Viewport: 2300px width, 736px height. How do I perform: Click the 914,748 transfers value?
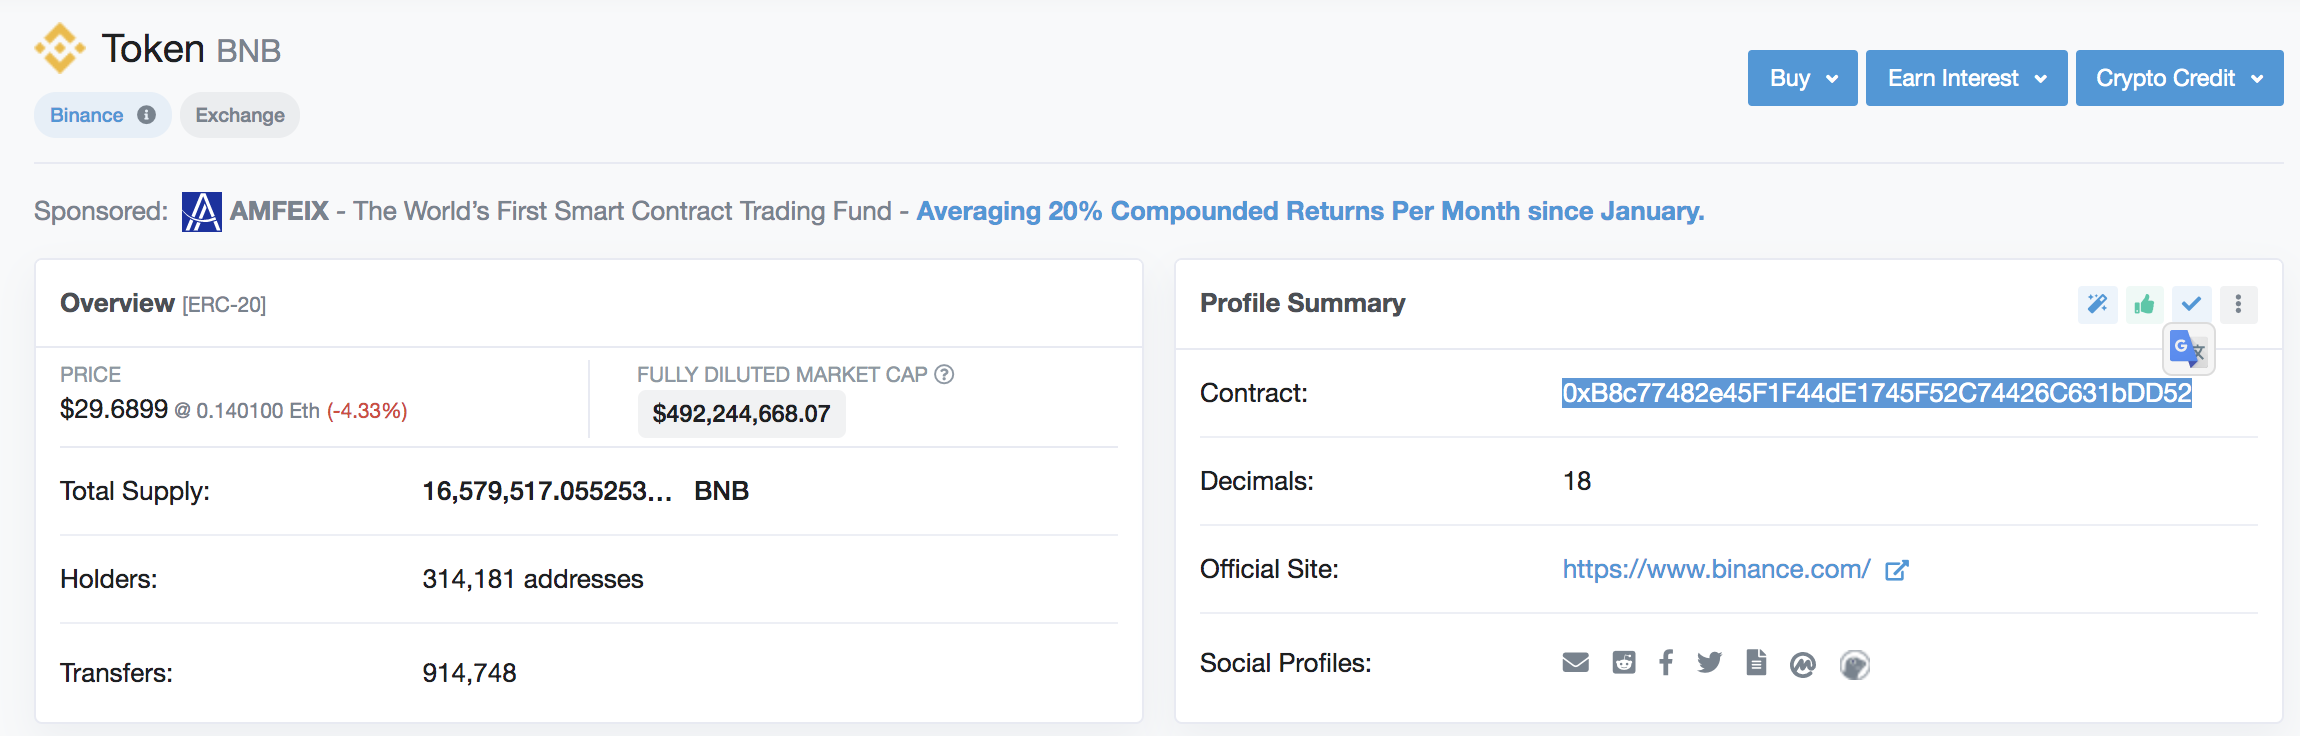469,673
